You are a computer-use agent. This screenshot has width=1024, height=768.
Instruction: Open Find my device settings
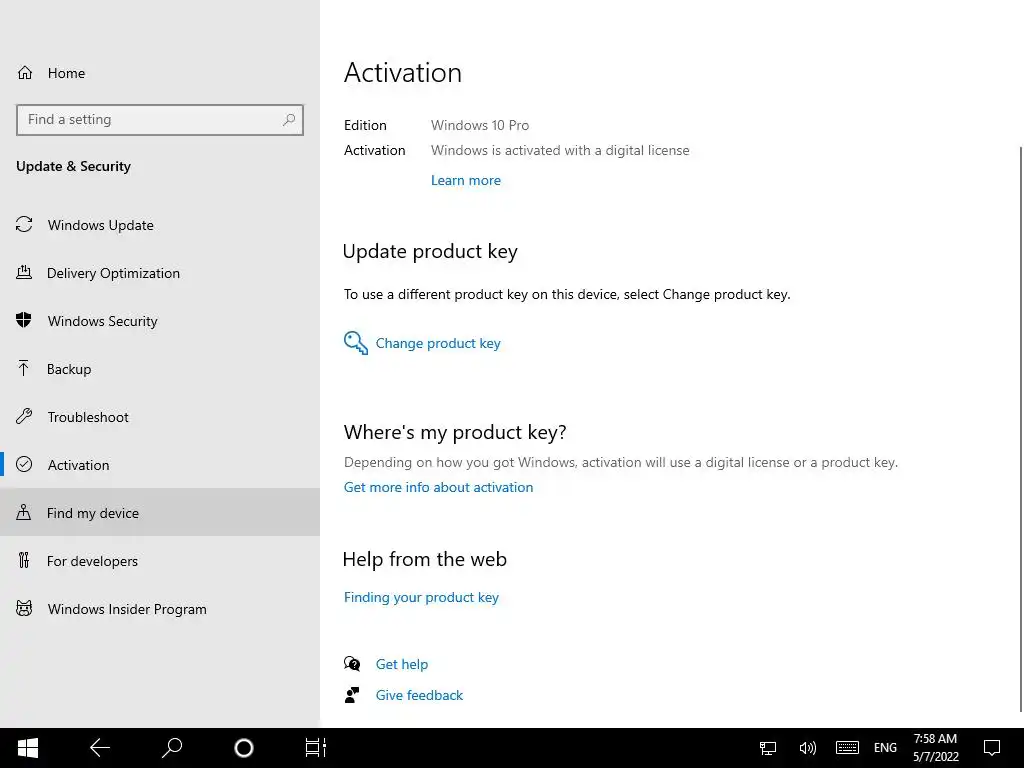point(160,513)
